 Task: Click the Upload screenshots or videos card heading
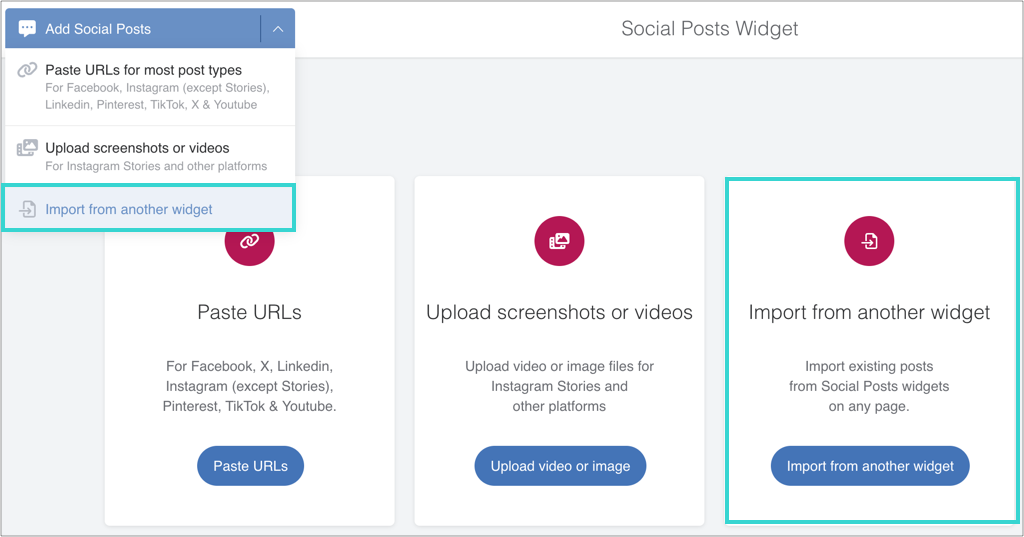[559, 312]
